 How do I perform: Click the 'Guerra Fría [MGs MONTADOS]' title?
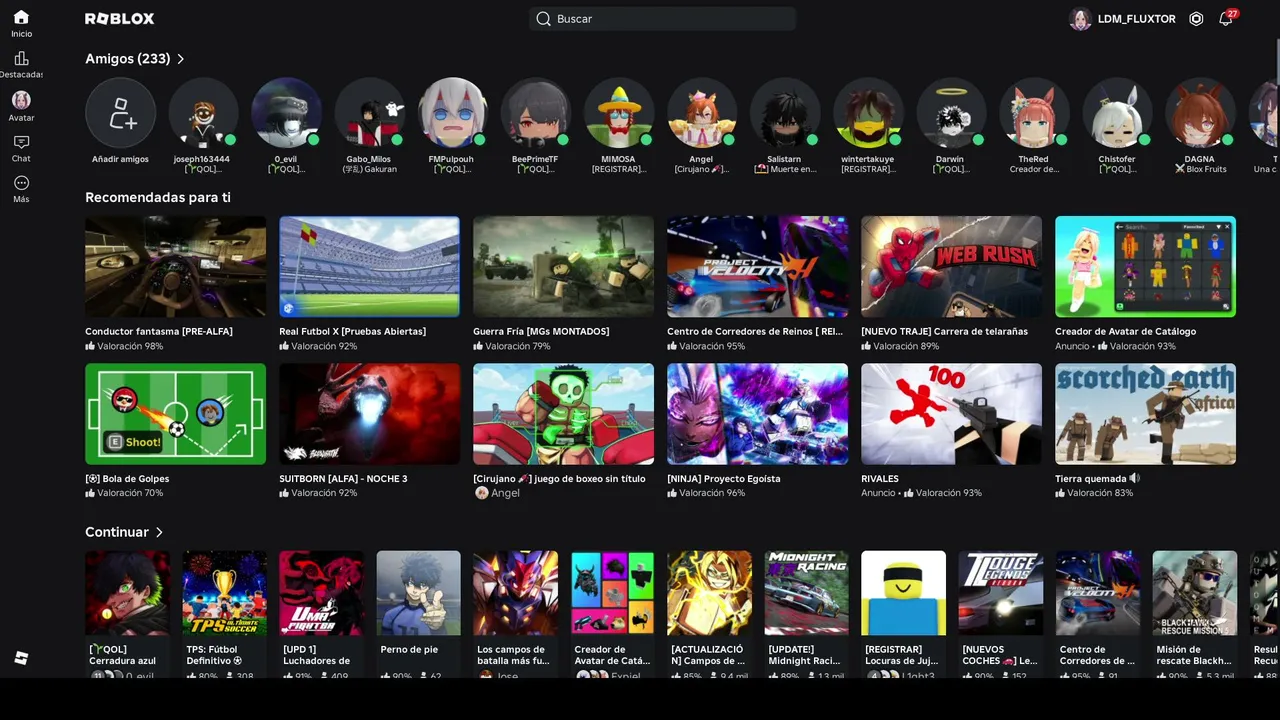(541, 331)
